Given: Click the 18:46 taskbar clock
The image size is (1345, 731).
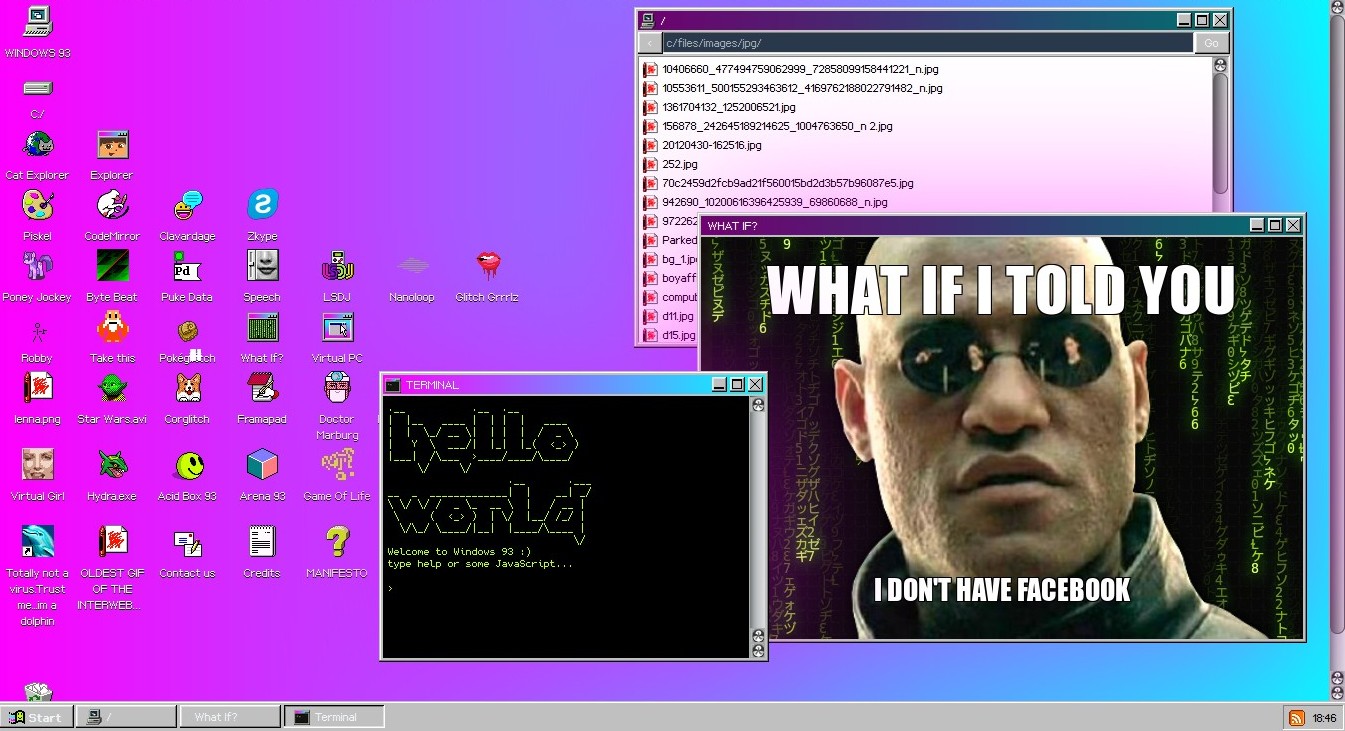Looking at the screenshot, I should coord(1324,718).
